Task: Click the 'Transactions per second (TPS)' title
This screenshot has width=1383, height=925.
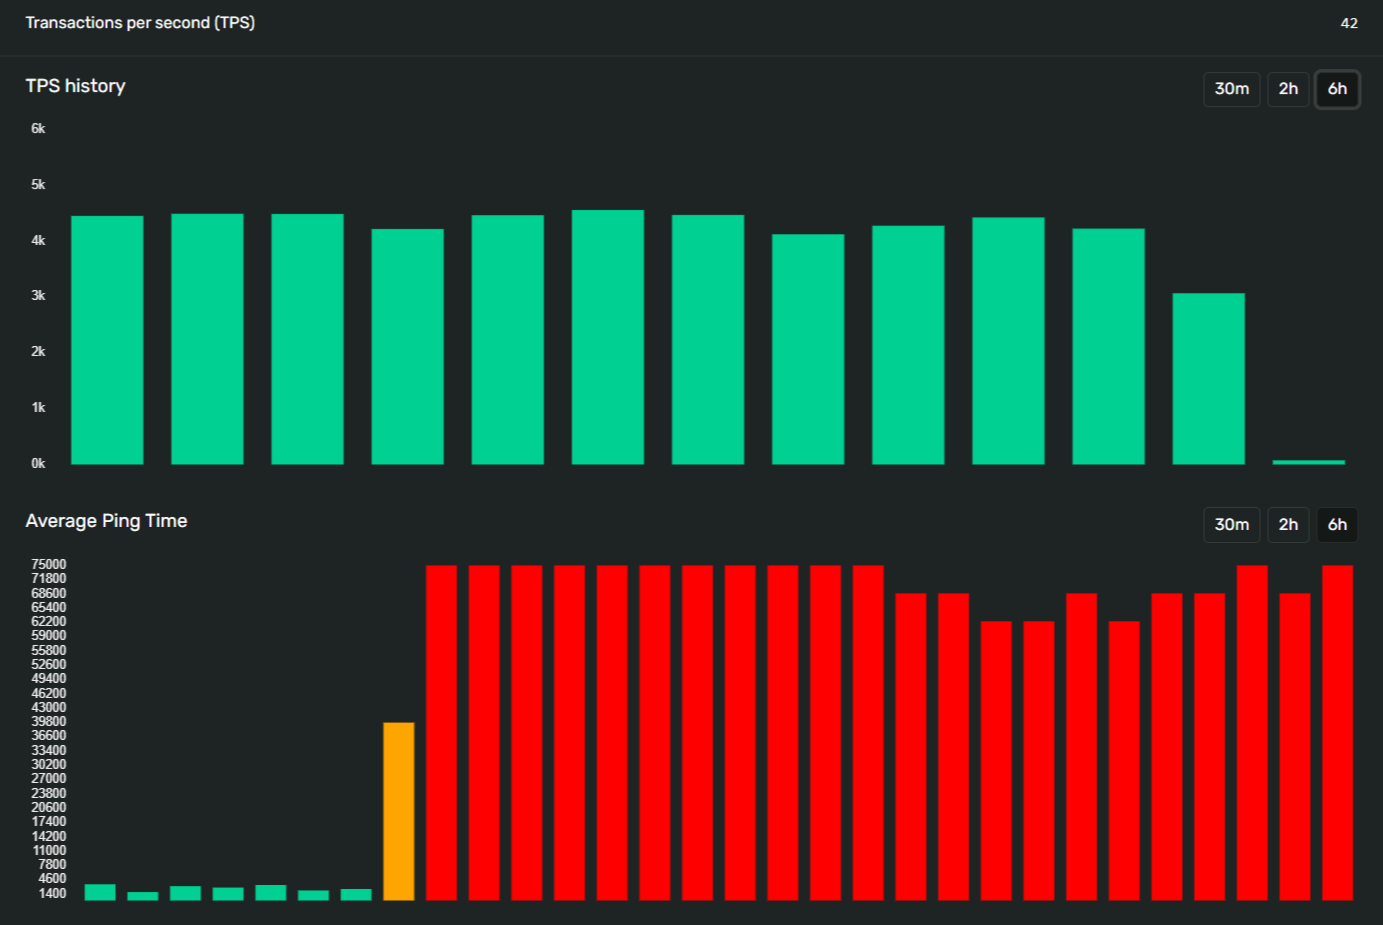Action: (x=140, y=22)
